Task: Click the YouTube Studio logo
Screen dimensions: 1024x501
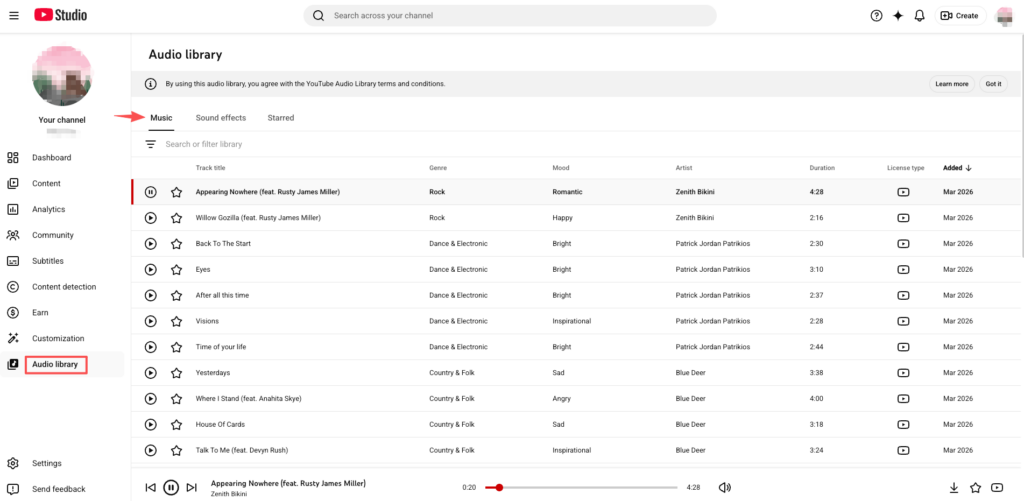Action: 61,15
